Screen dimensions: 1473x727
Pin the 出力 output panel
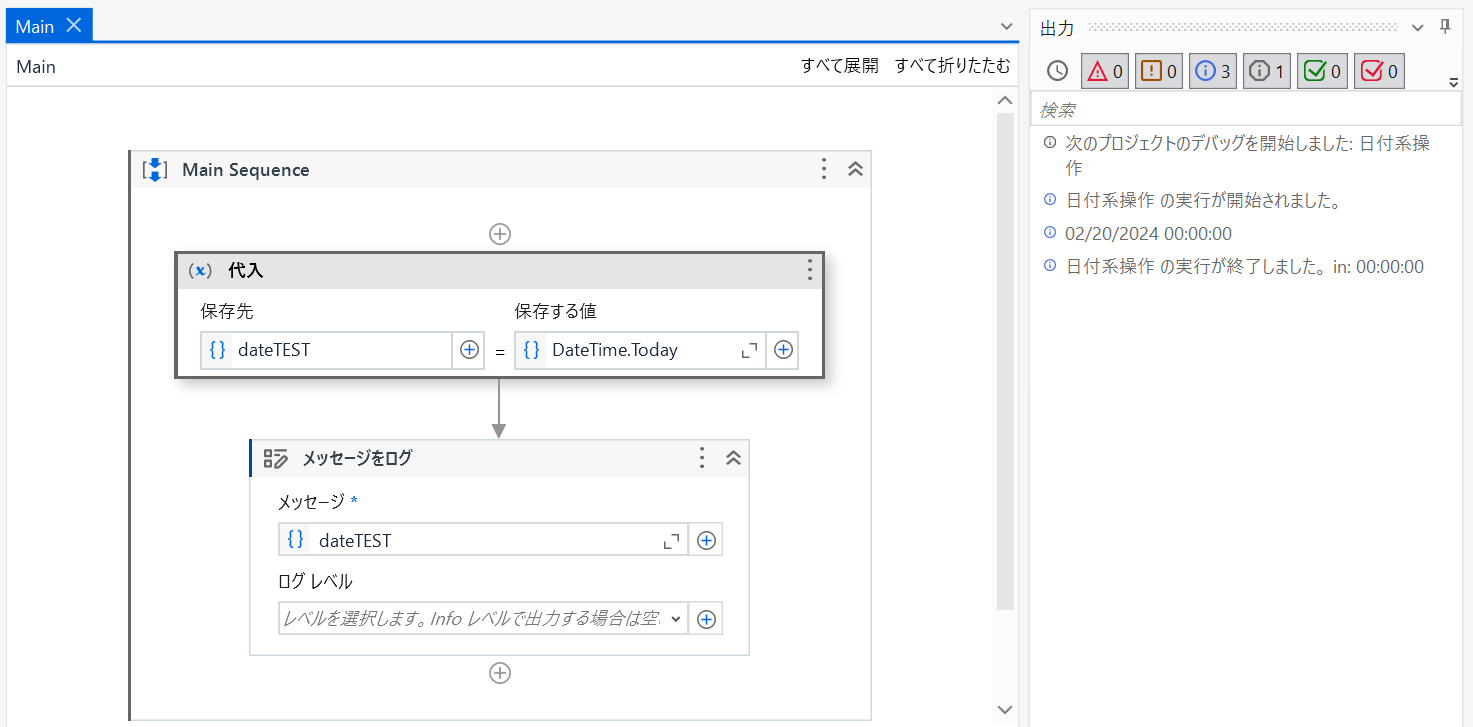tap(1445, 27)
